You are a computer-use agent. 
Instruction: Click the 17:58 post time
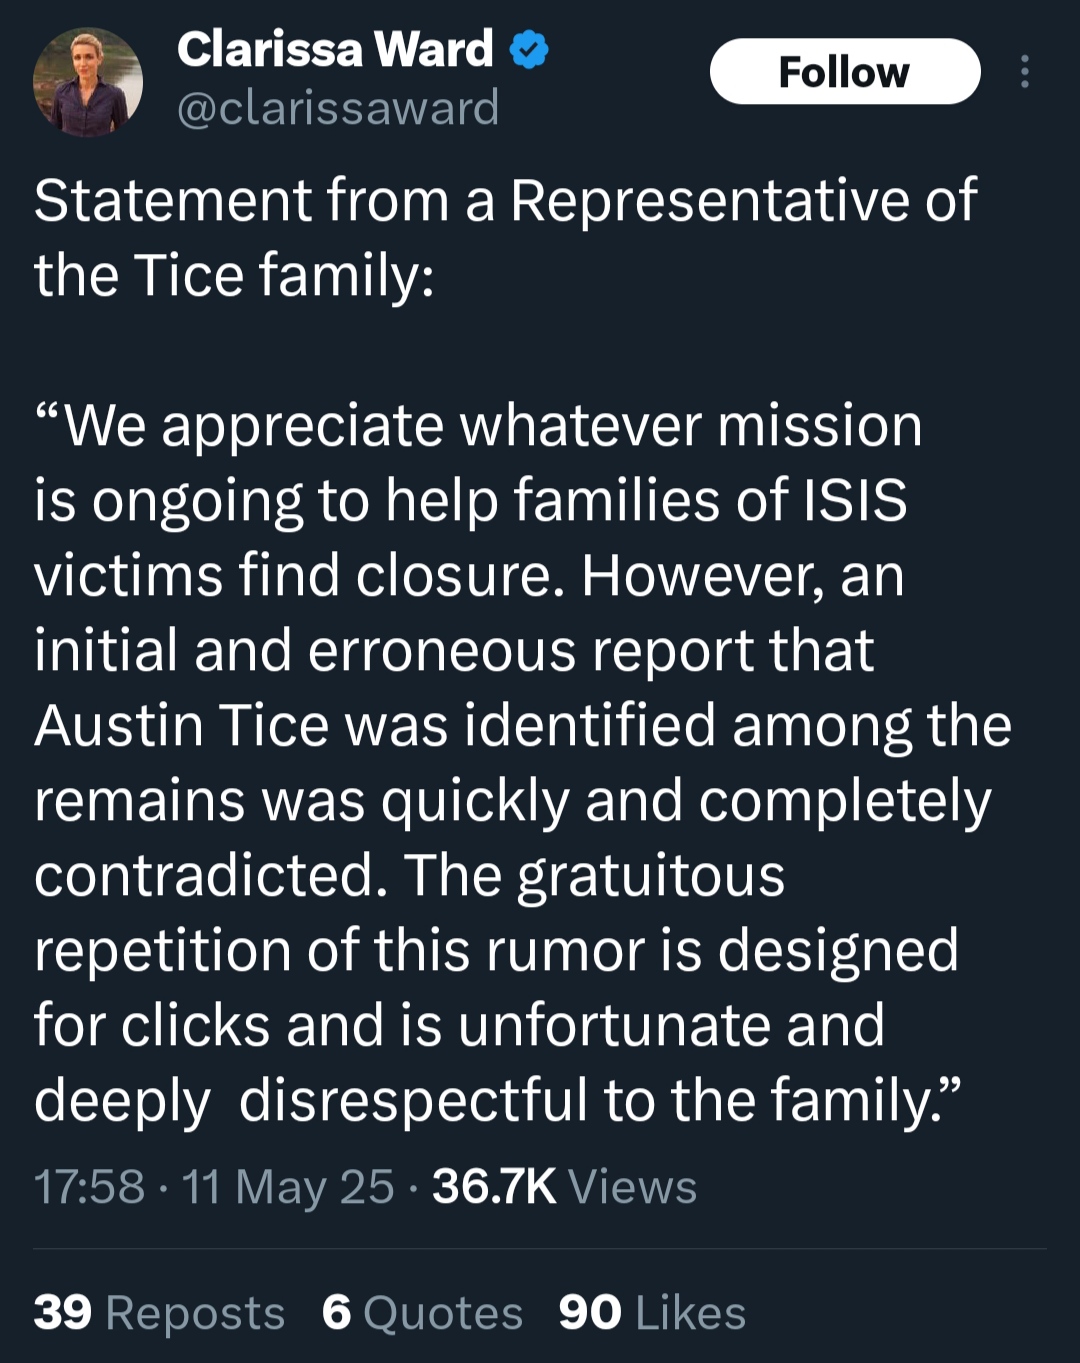pyautogui.click(x=89, y=1187)
